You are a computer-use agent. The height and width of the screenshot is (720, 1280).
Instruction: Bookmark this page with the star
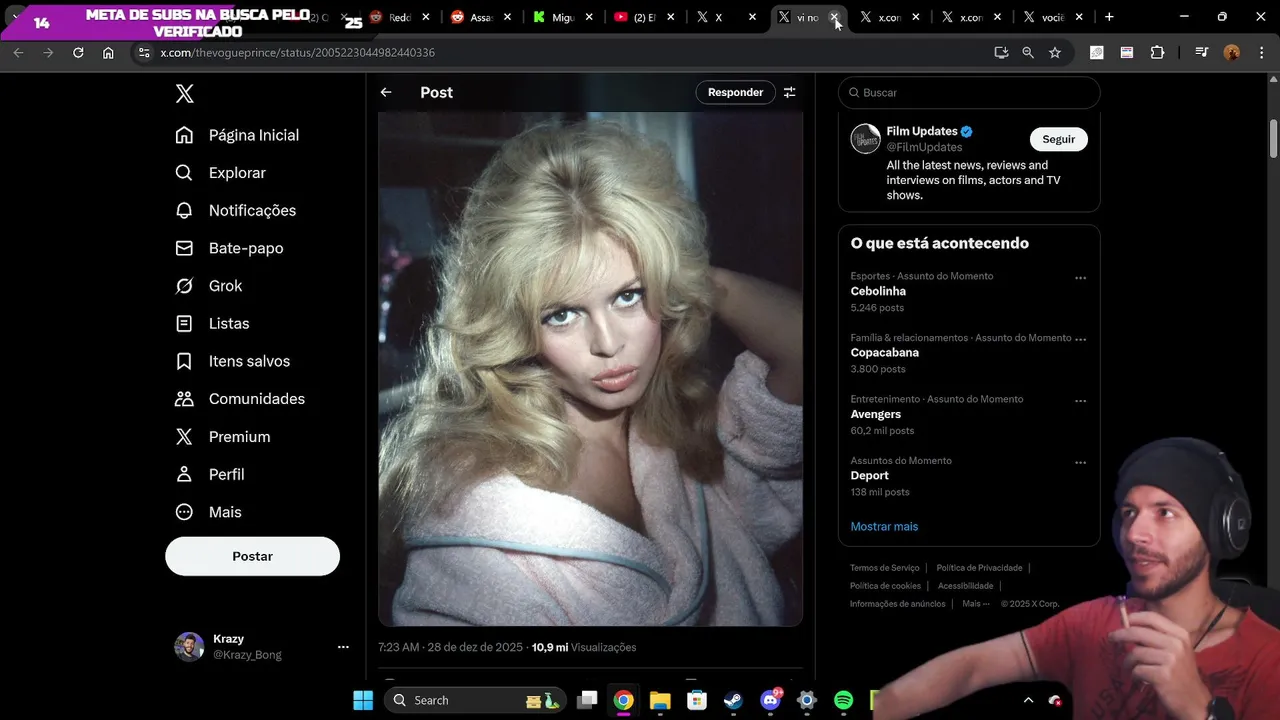pyautogui.click(x=1055, y=52)
